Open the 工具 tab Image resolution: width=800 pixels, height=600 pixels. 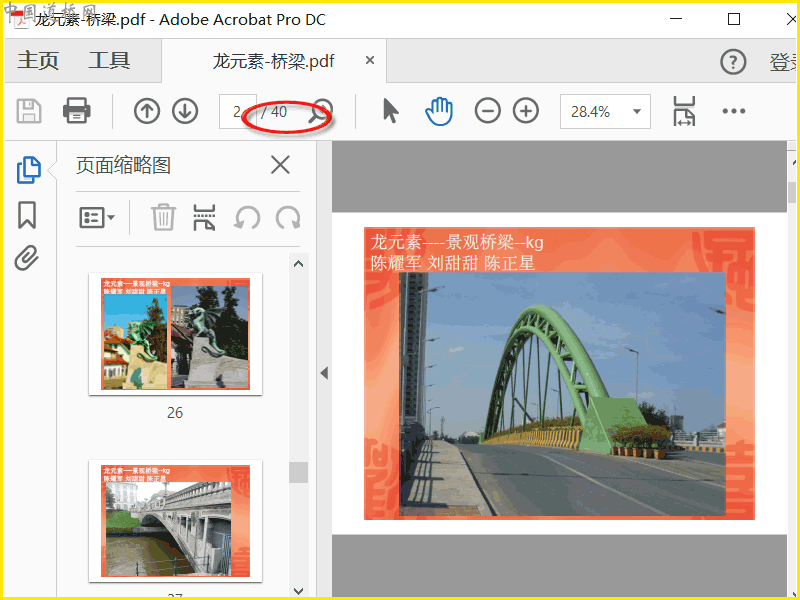click(109, 61)
